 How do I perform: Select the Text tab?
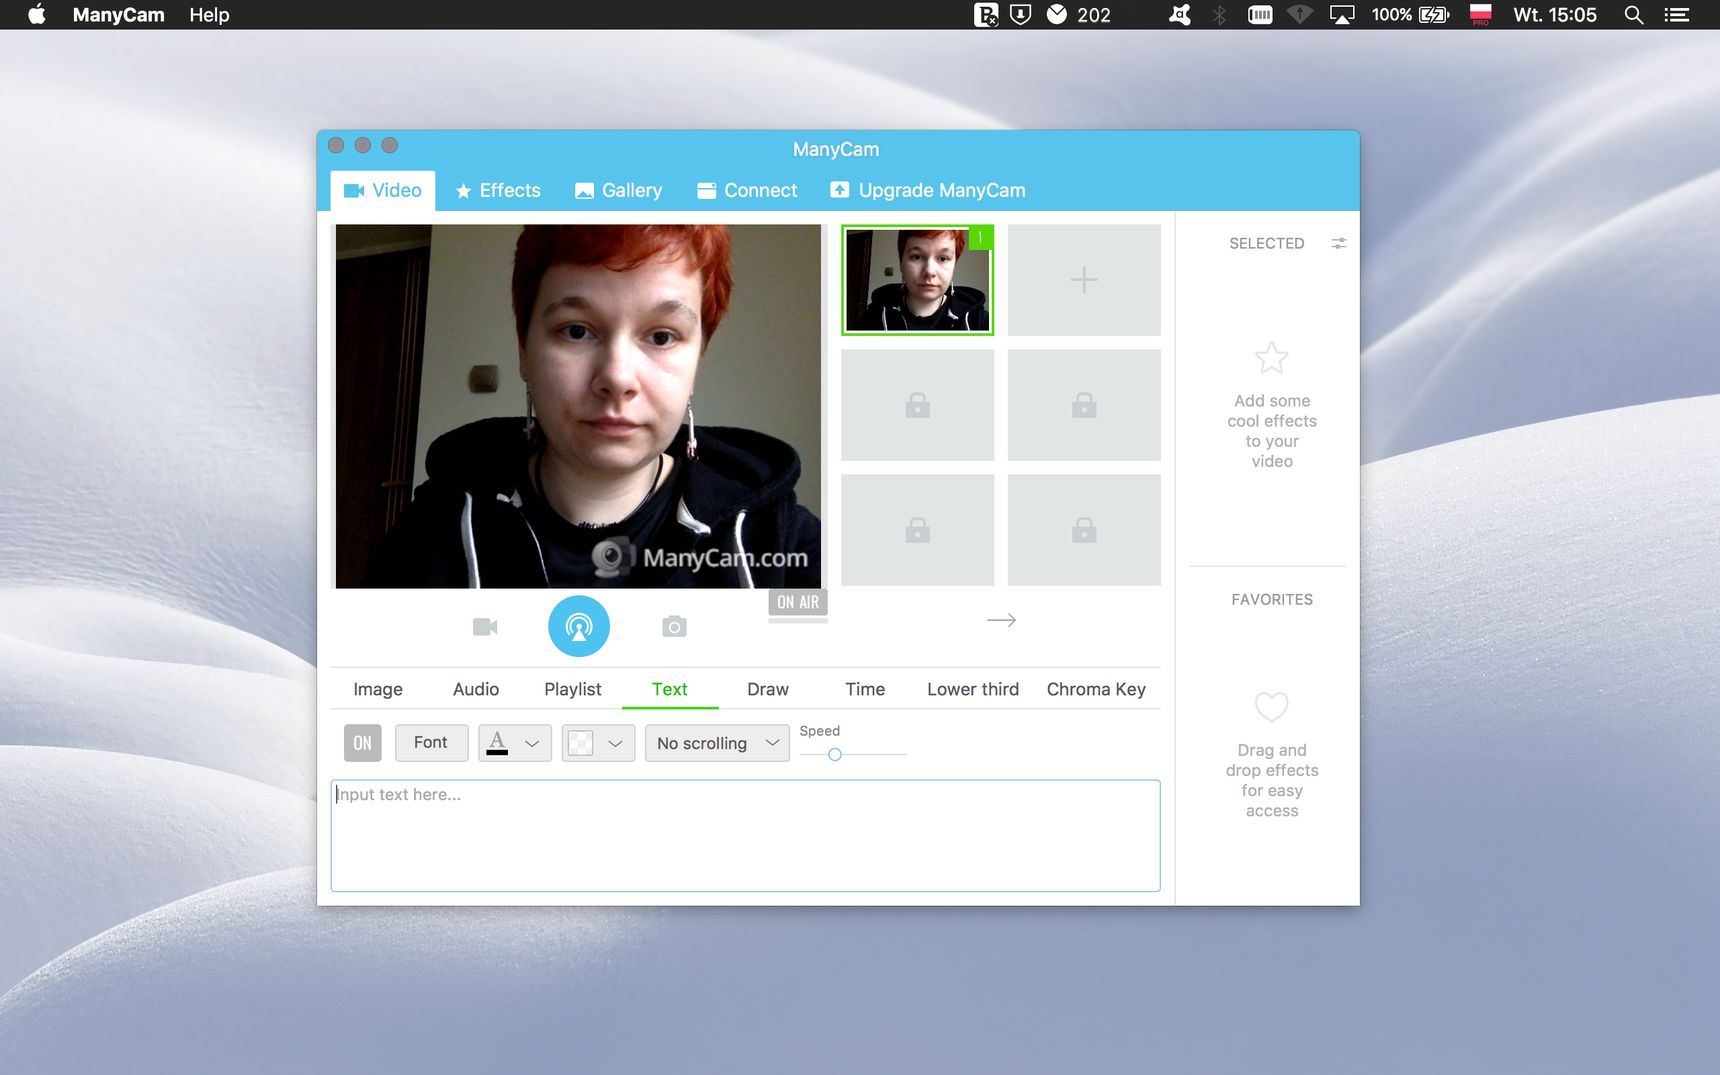point(670,689)
